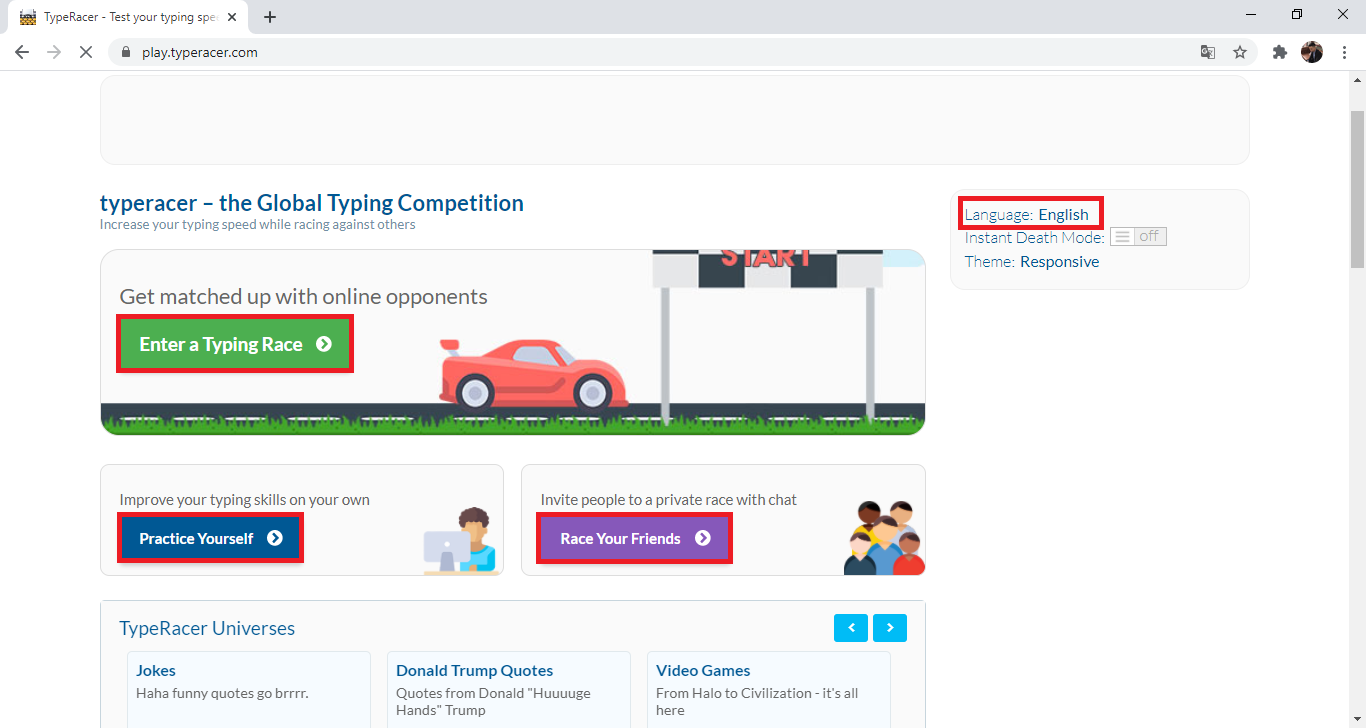Bookmark this page with the star icon
Viewport: 1366px width, 728px height.
click(x=1240, y=52)
